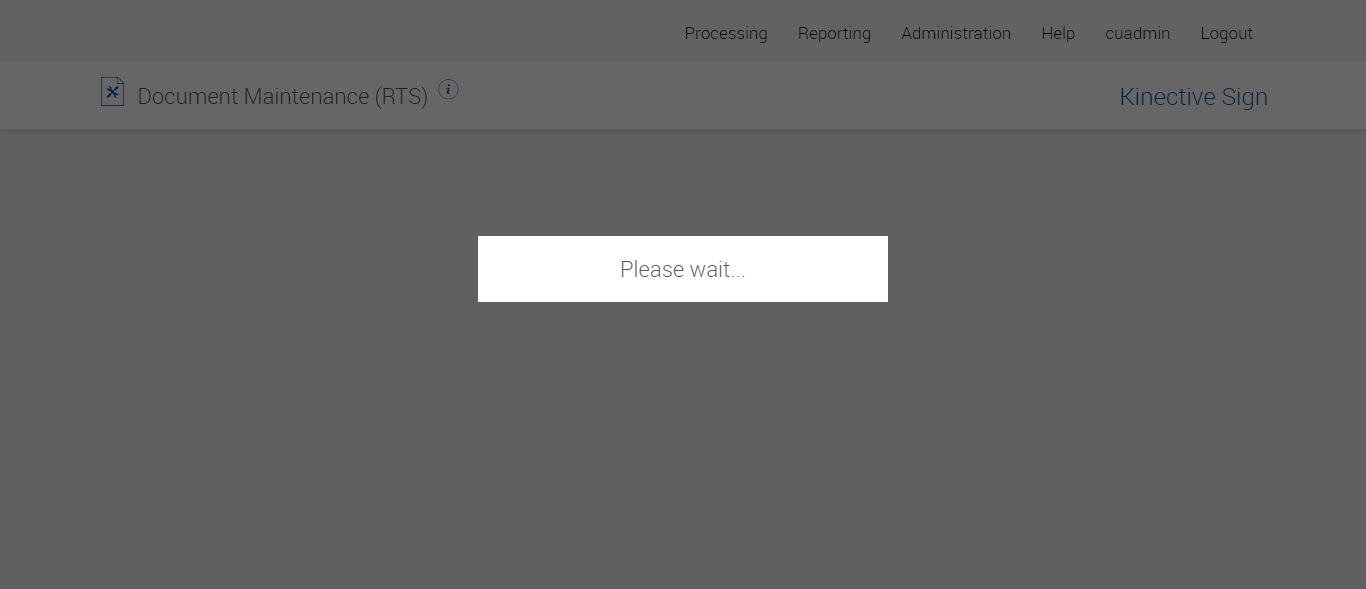Select Help from the top navigation bar
Screen dimensions: 1366x589
(1058, 33)
